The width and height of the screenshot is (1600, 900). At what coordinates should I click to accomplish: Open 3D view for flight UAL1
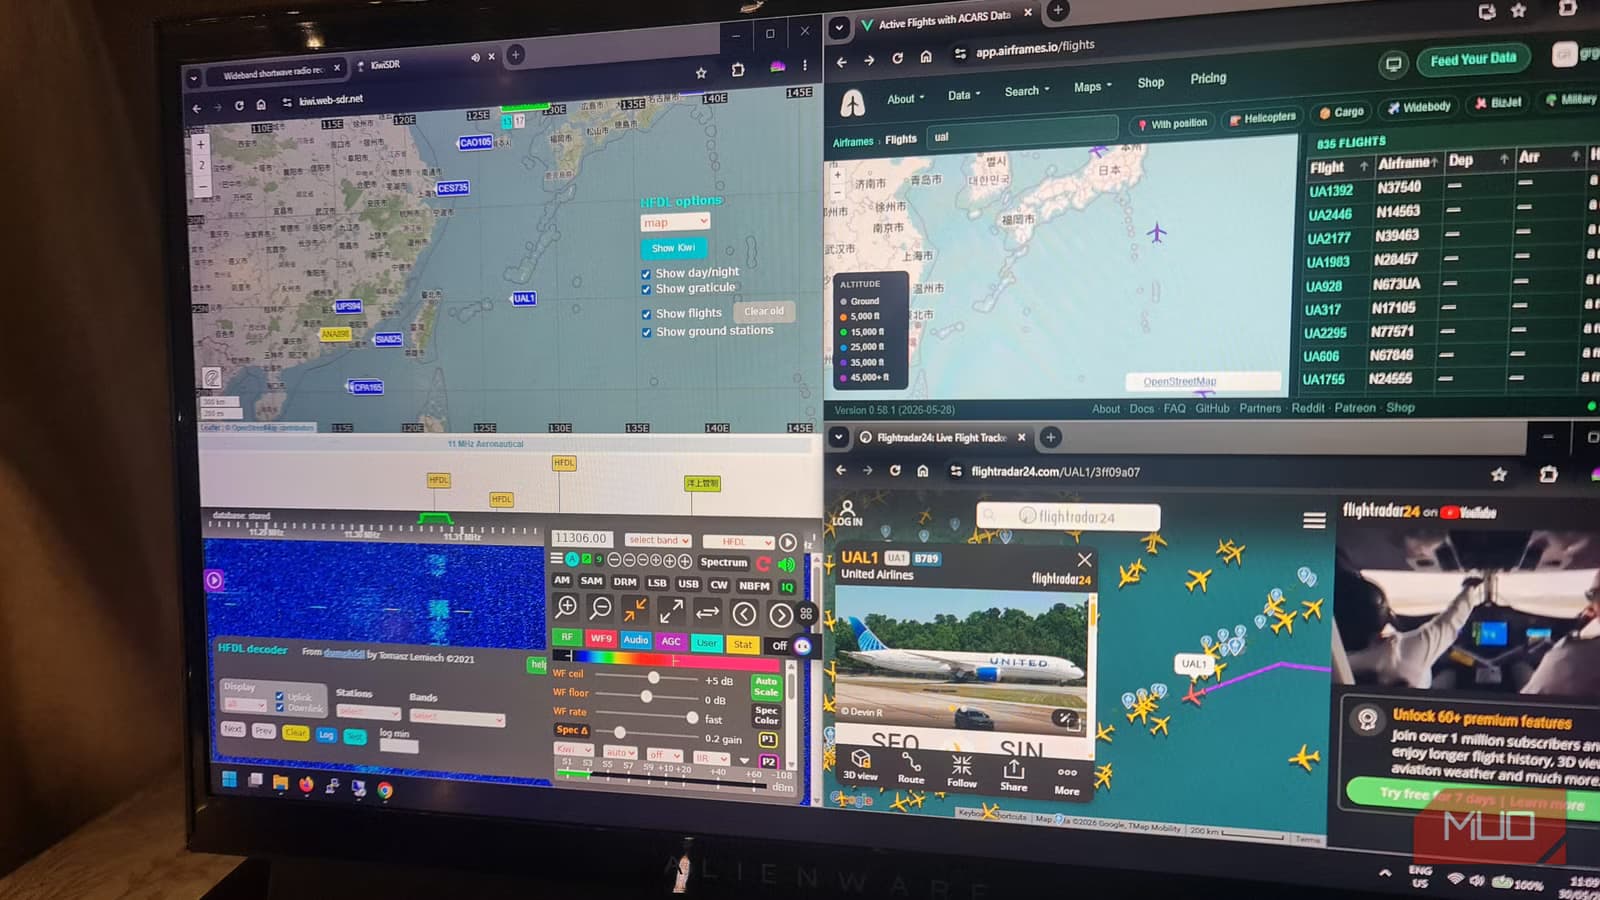tap(860, 765)
